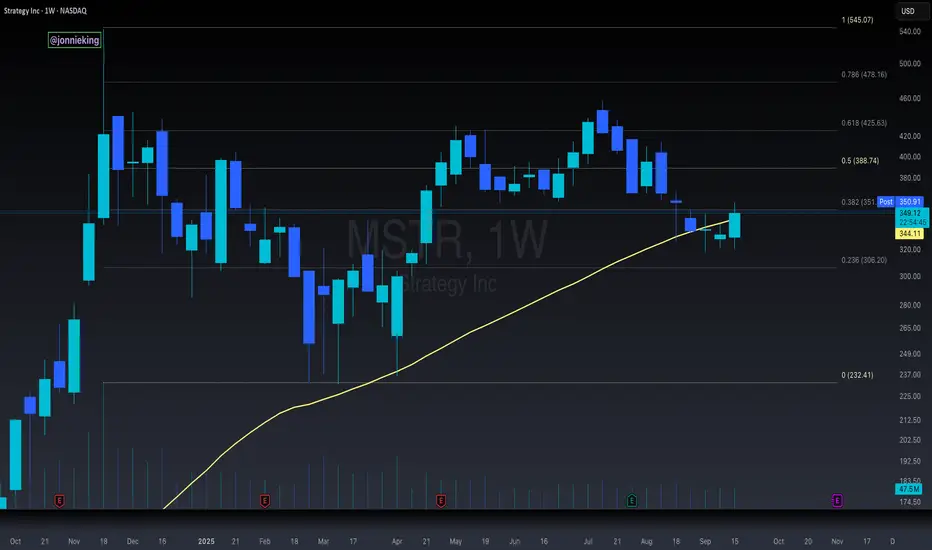Click May on the time axis

(456, 541)
